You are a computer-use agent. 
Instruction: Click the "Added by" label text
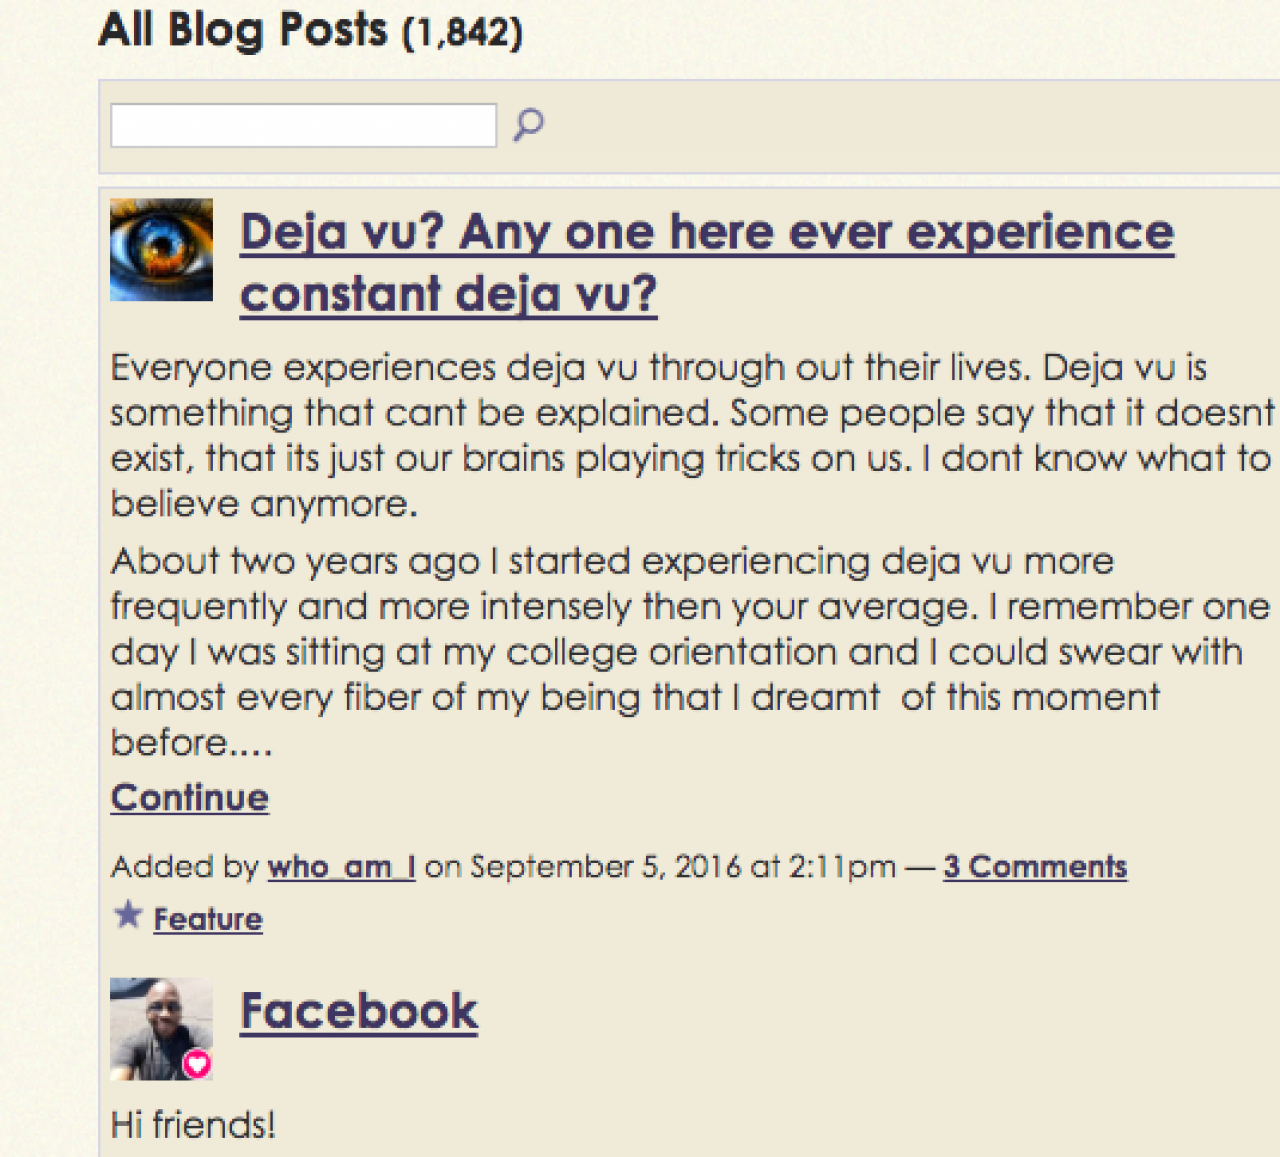click(x=185, y=867)
